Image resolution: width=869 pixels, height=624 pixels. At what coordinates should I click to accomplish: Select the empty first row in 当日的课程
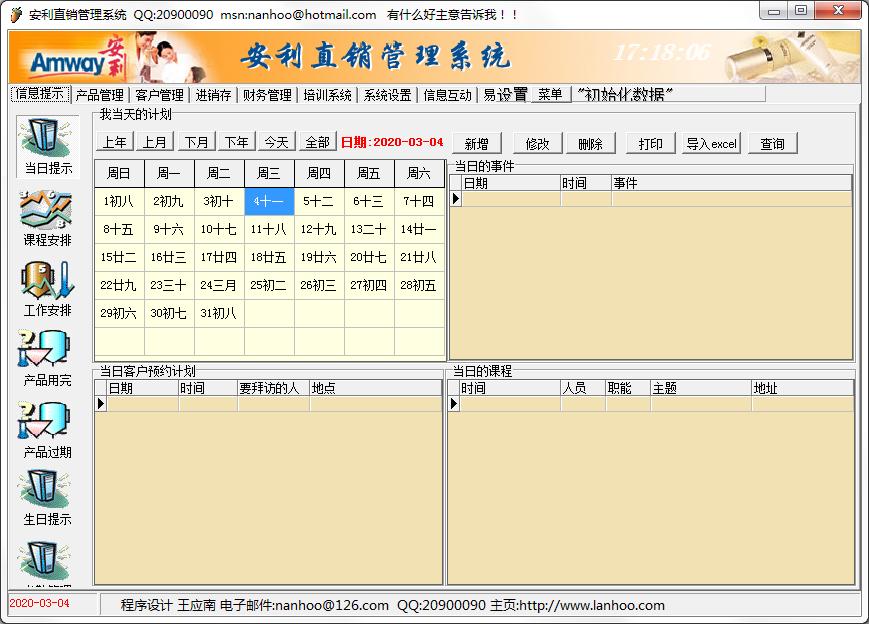(x=651, y=404)
